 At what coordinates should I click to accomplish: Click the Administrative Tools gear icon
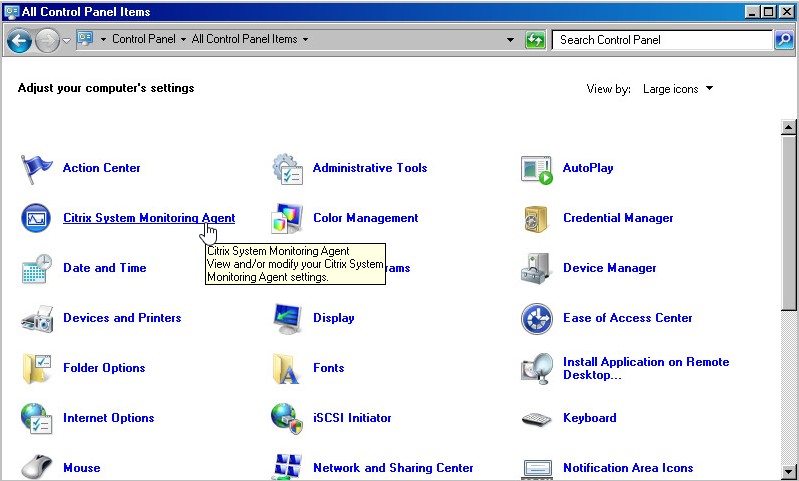[x=288, y=169]
